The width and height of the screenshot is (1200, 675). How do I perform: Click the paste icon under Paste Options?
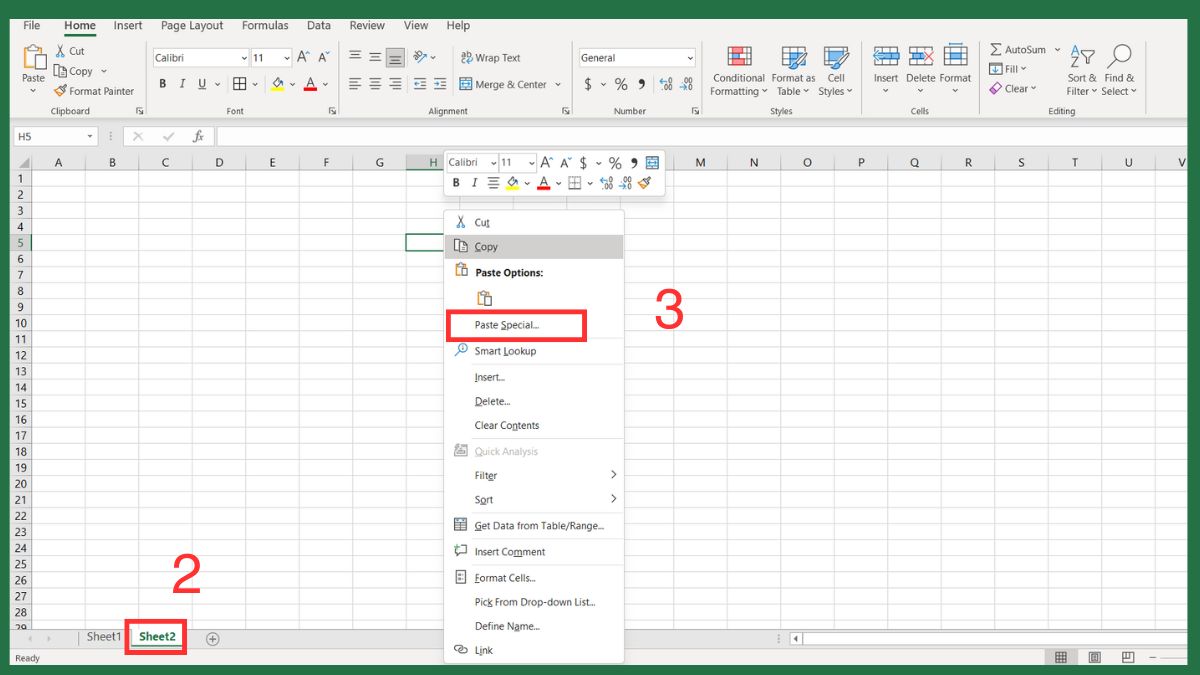(x=484, y=298)
